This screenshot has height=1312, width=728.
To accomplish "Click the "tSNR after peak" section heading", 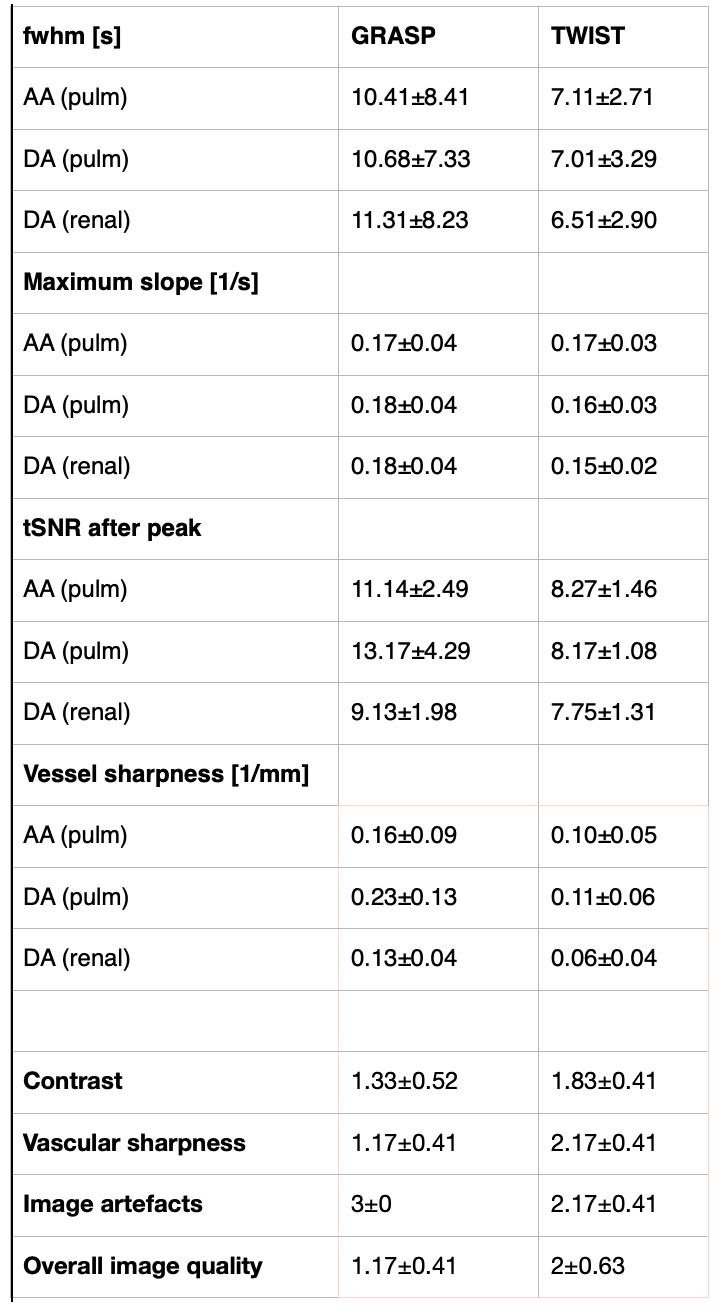I will tap(112, 528).
